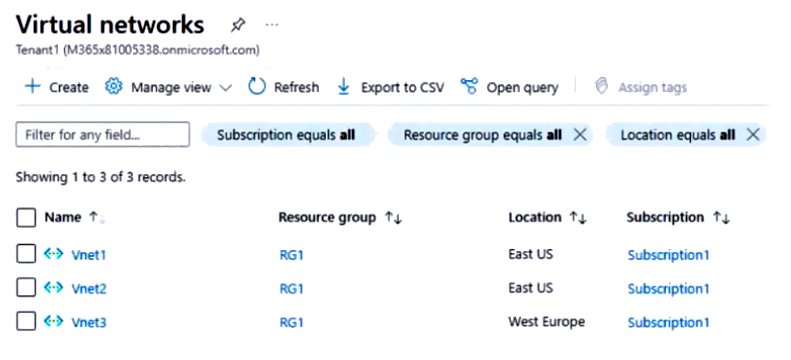Tick the select-all checkbox beside Name
791x360 pixels.
click(26, 218)
